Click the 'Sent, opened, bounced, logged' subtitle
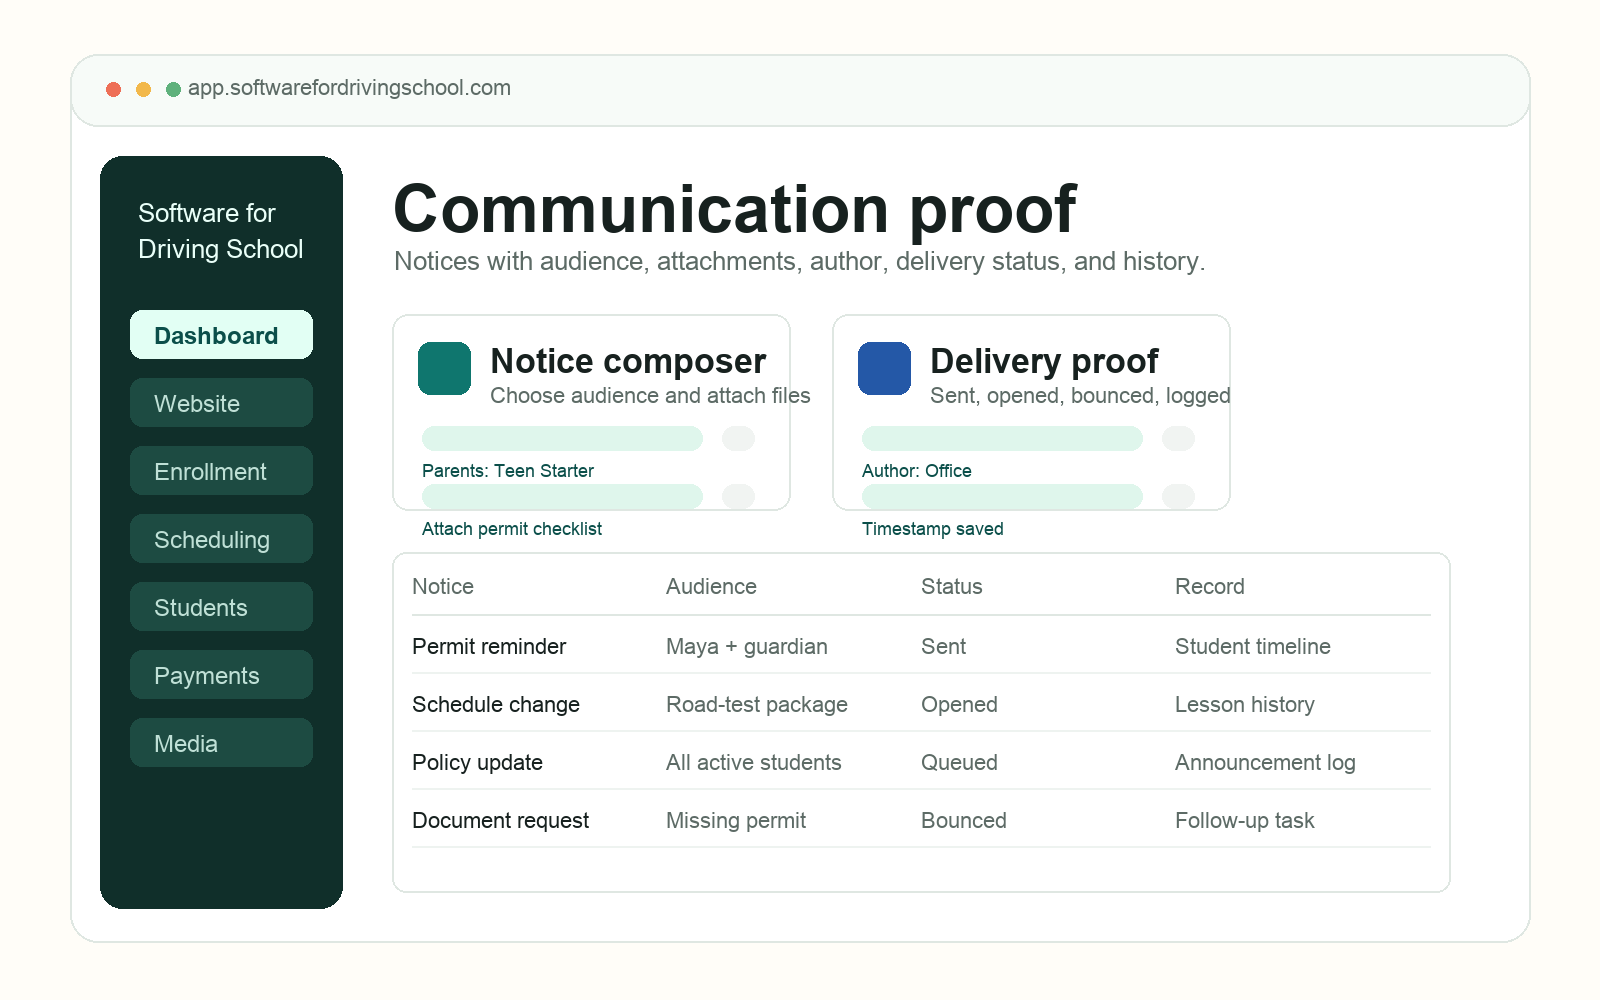The image size is (1600, 1000). click(1080, 396)
